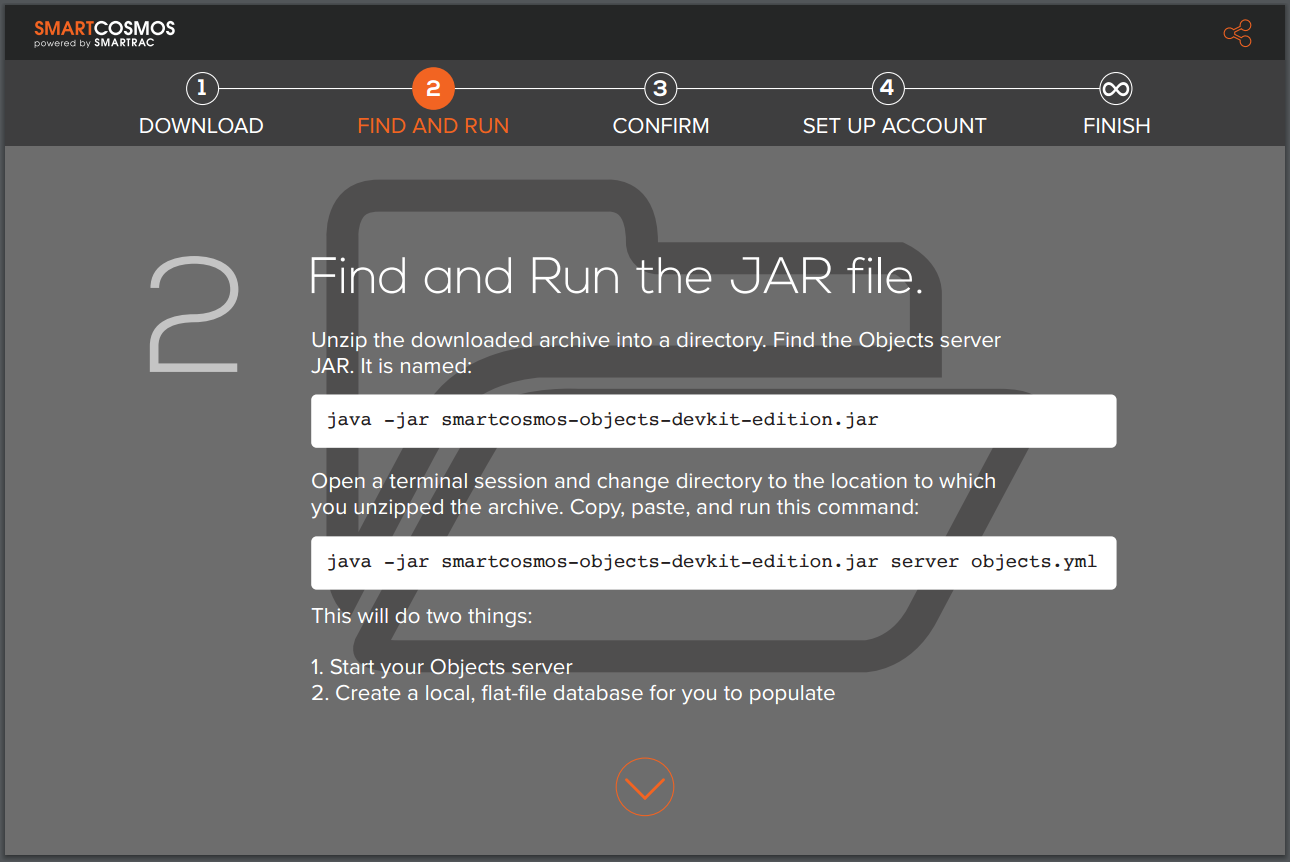Image resolution: width=1290 pixels, height=862 pixels.
Task: Open the DOWNLOAD step label
Action: (201, 126)
